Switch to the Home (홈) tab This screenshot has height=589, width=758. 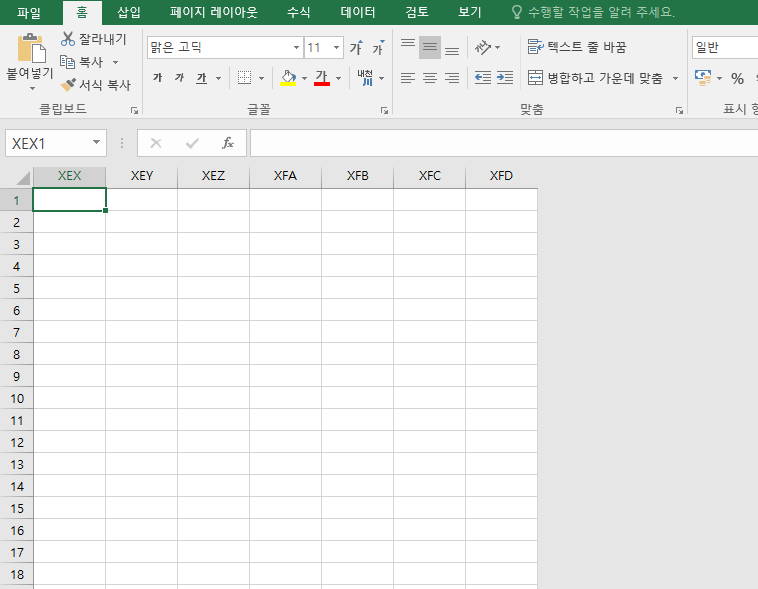click(82, 12)
